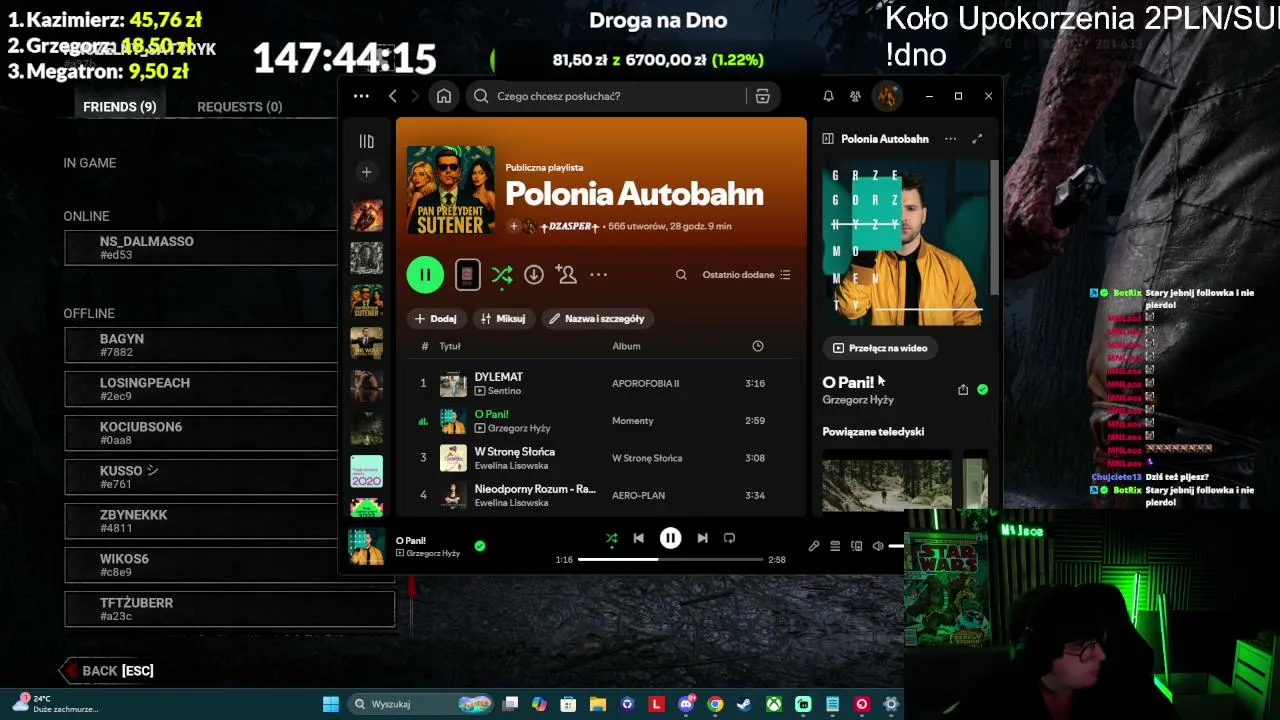Image resolution: width=1280 pixels, height=720 pixels.
Task: Sort tracks by Tytuł column
Action: click(x=450, y=346)
